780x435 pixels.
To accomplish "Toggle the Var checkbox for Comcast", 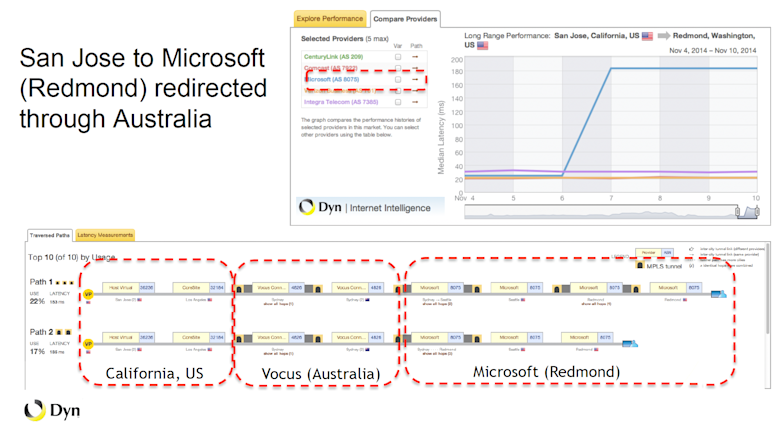I will click(x=398, y=68).
